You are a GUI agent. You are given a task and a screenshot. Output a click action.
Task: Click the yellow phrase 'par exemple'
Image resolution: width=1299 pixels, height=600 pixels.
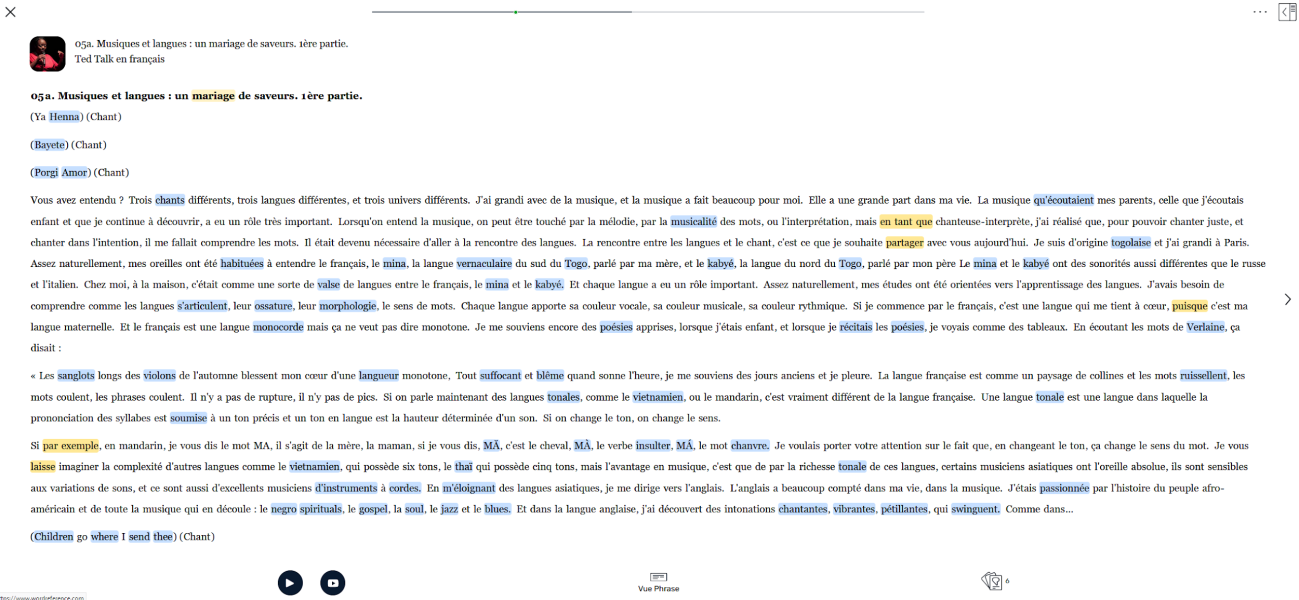point(70,446)
